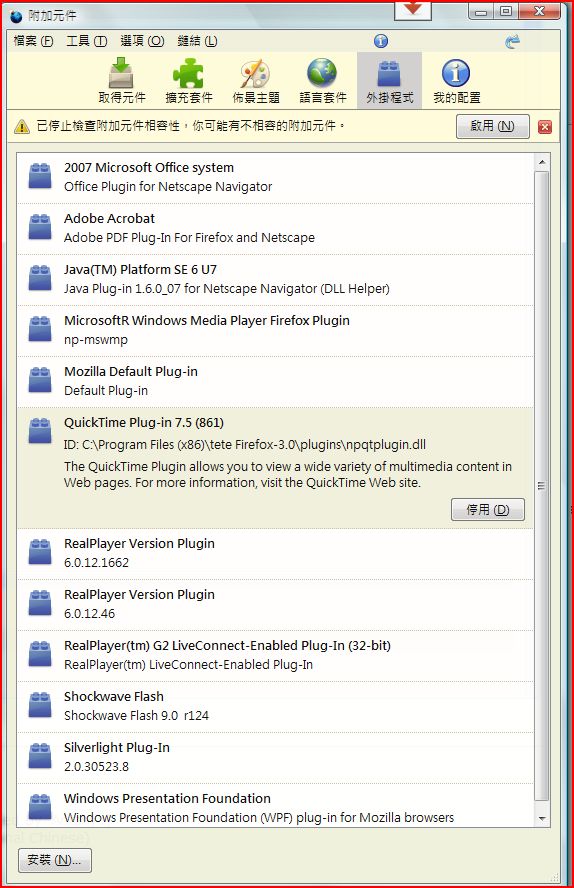Select the Mozilla Default Plug-in entry
The width and height of the screenshot is (574, 888).
pos(276,382)
